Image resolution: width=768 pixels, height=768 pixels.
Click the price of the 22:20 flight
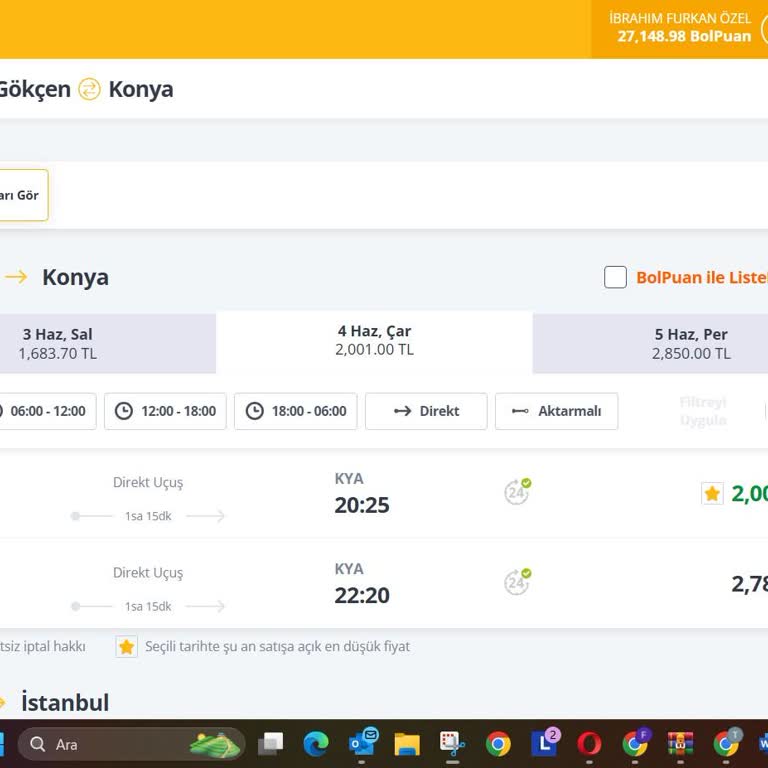point(749,584)
